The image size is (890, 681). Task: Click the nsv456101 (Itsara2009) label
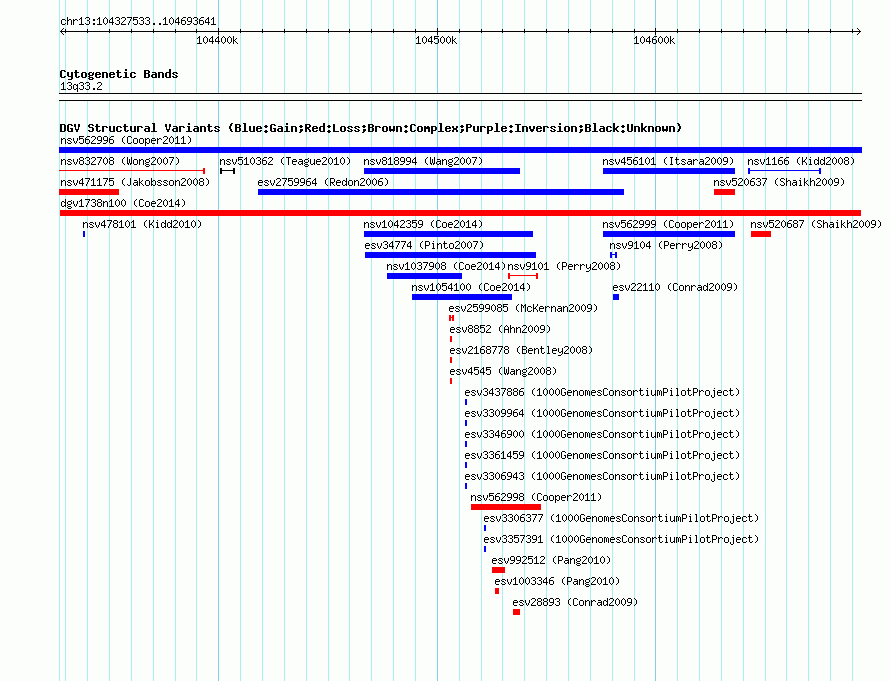[668, 161]
